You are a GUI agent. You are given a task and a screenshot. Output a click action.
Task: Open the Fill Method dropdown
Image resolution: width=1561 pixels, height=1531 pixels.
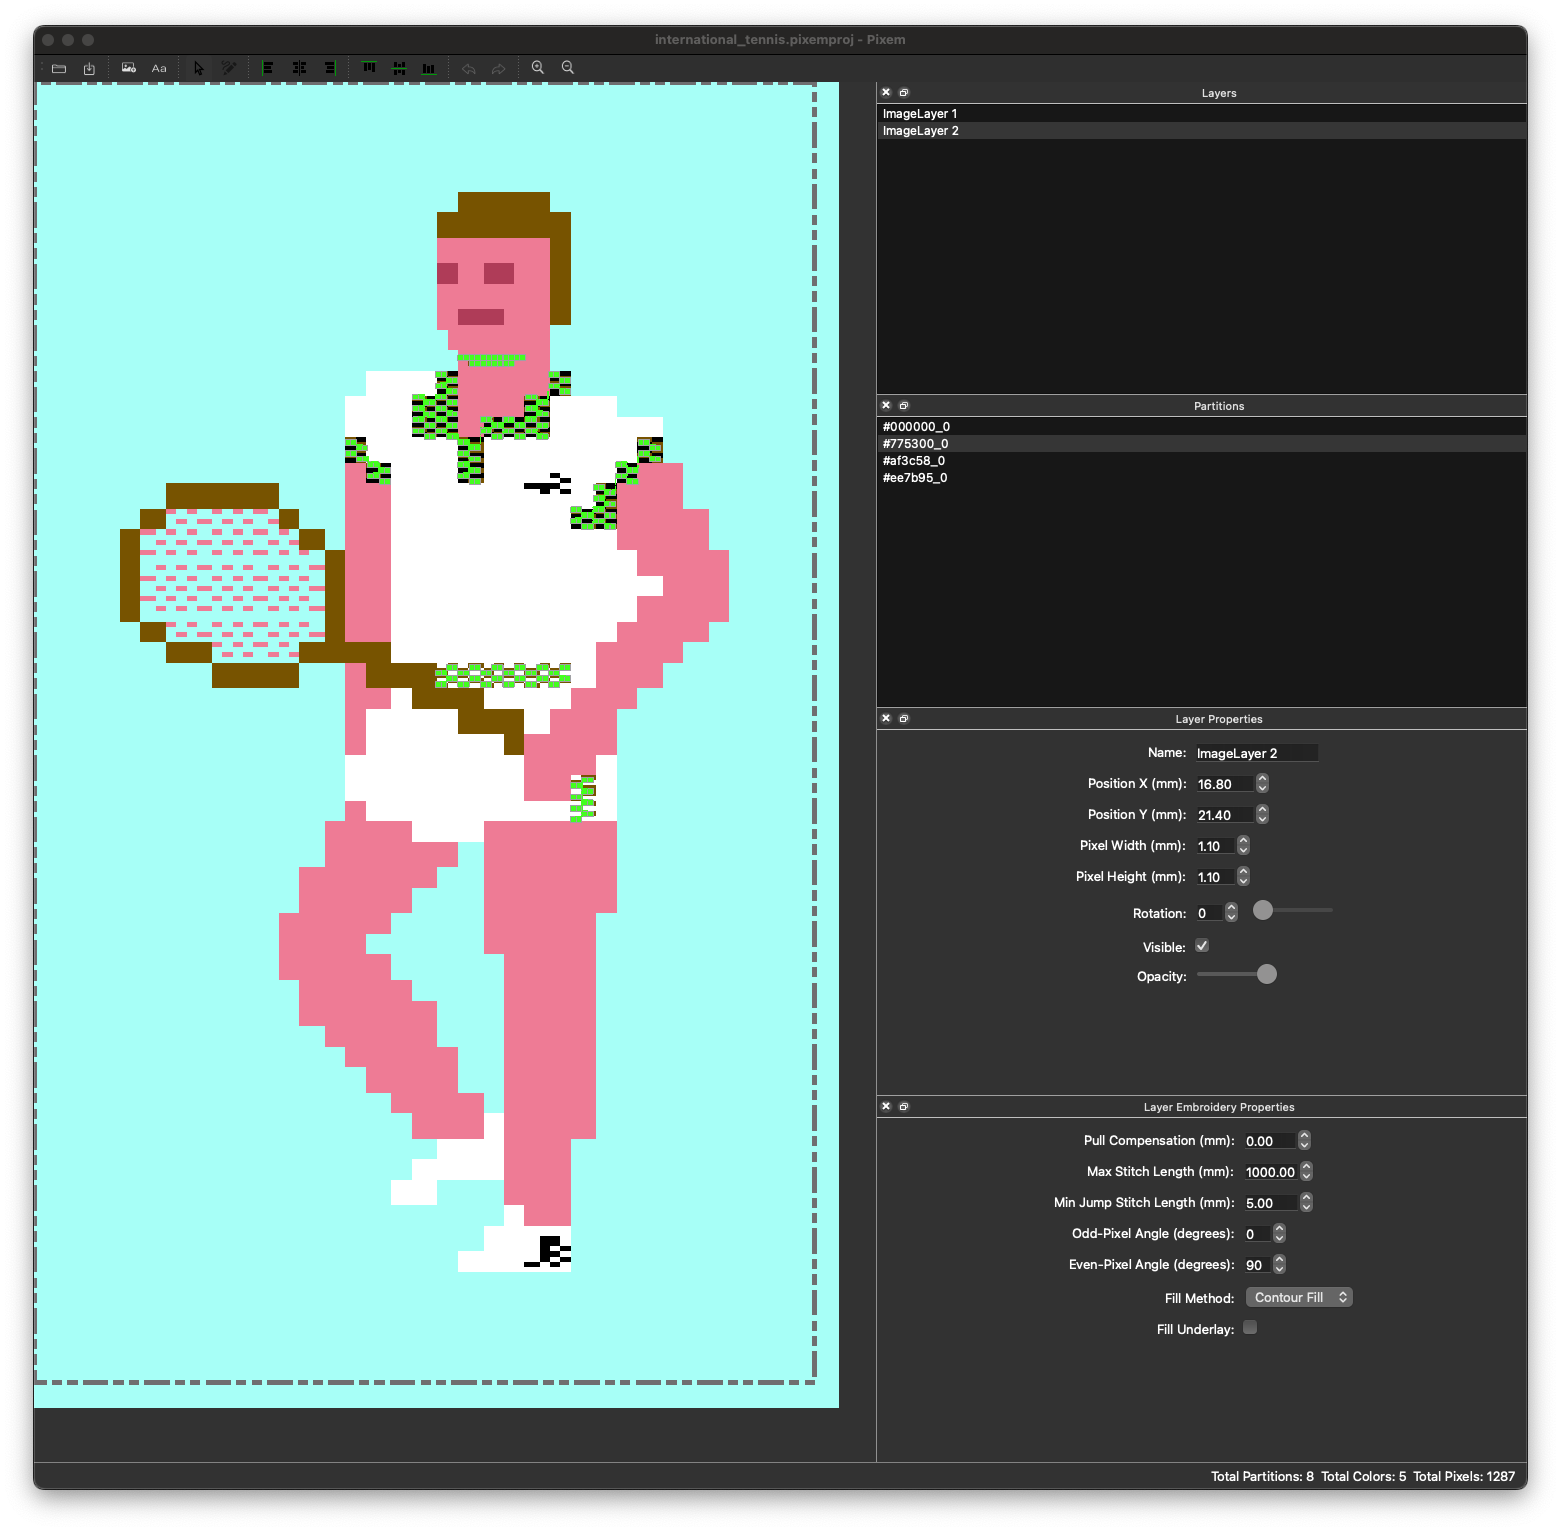click(1298, 1297)
